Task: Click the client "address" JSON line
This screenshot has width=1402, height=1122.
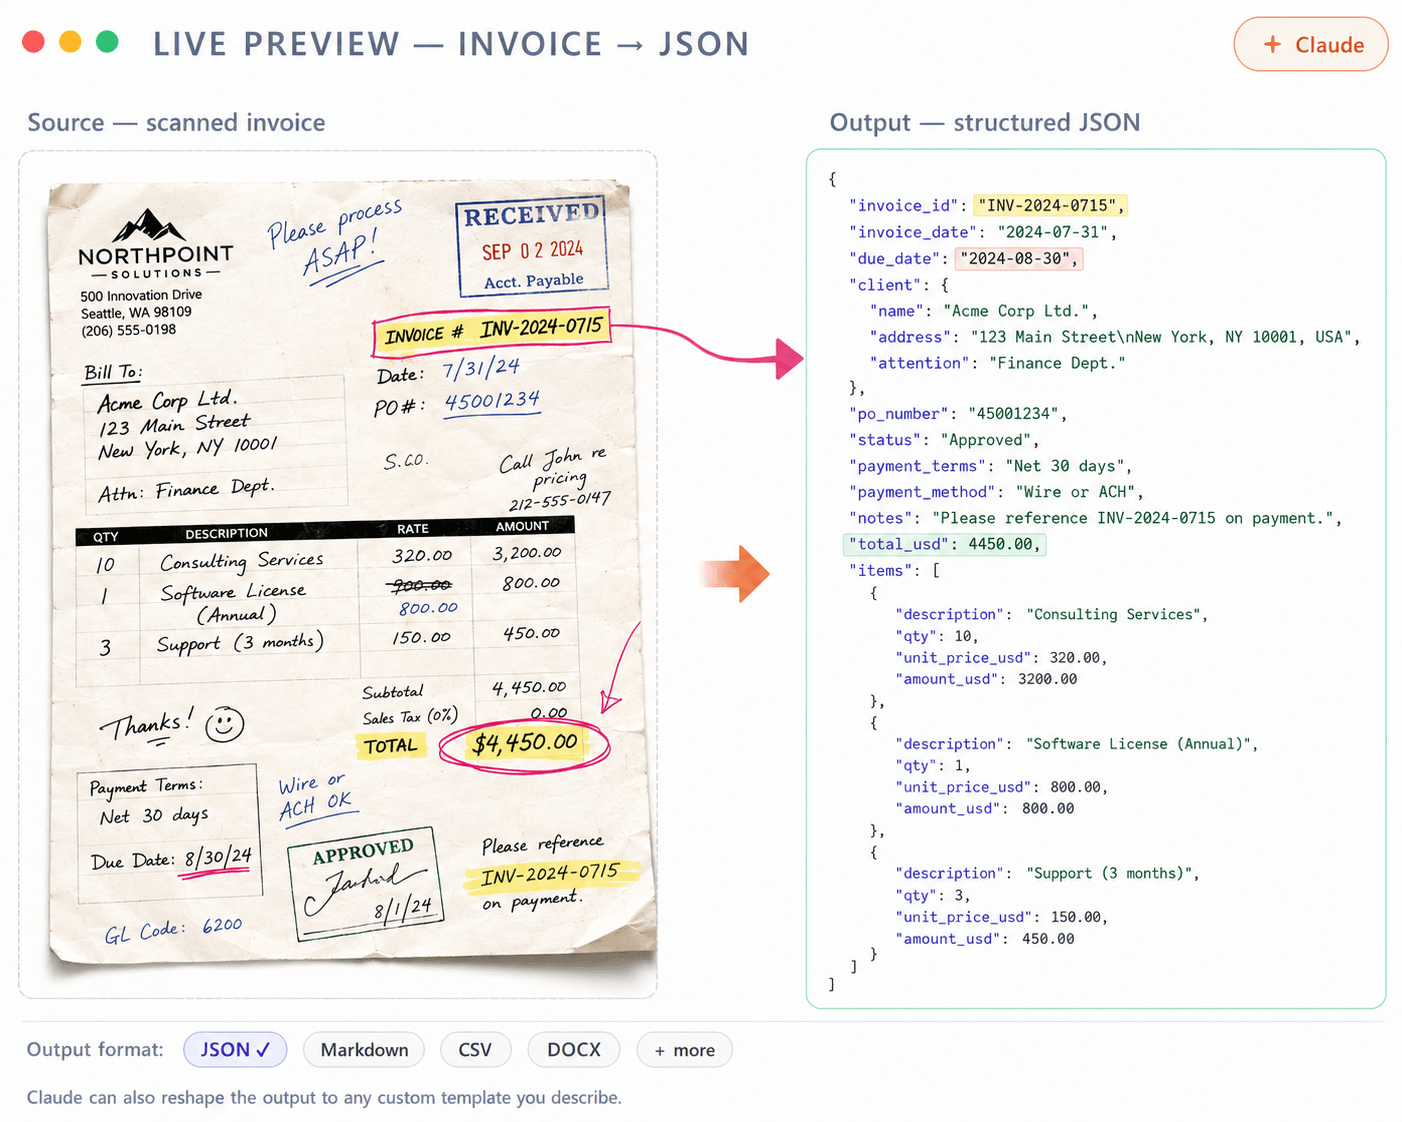Action: click(1115, 337)
